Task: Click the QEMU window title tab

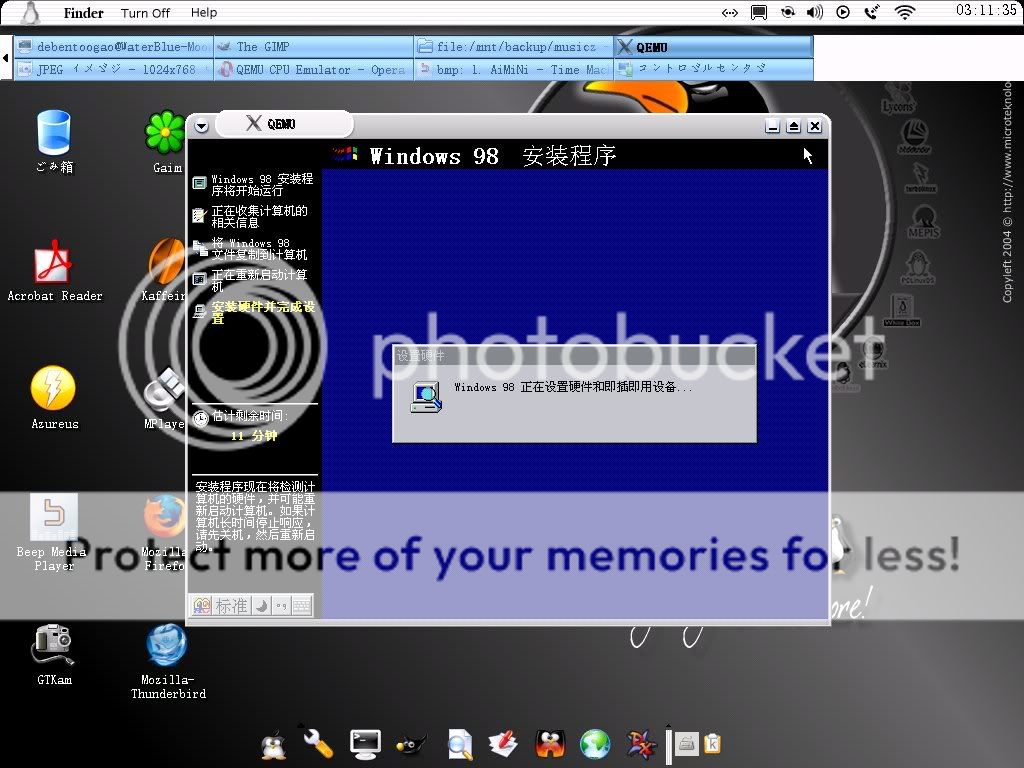Action: (x=283, y=123)
